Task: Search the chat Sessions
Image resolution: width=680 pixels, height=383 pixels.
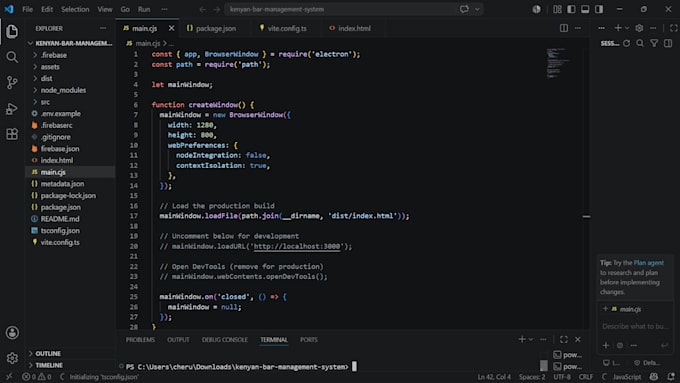Action: tap(640, 43)
